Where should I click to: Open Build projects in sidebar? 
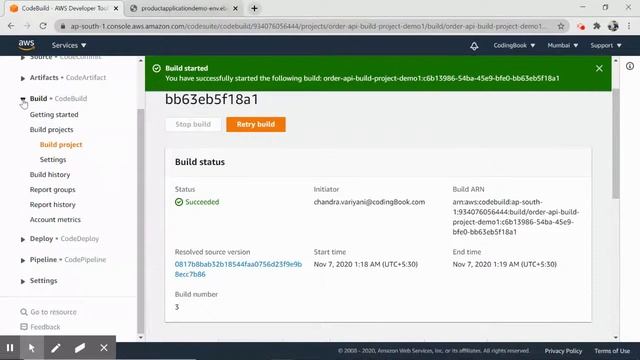point(51,130)
